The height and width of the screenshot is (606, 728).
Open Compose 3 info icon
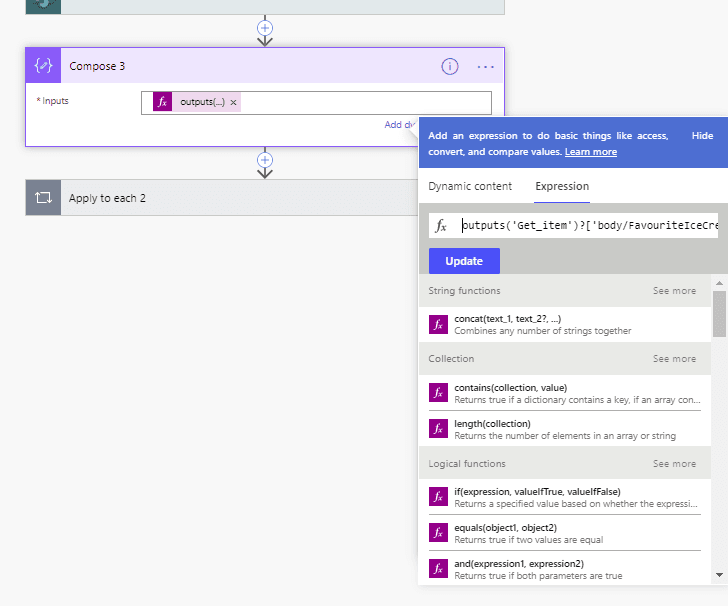tap(449, 67)
